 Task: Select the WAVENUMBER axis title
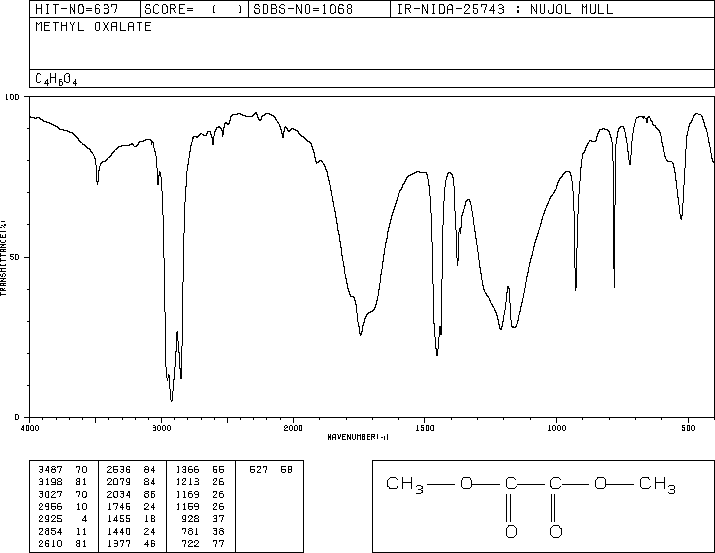pos(358,437)
